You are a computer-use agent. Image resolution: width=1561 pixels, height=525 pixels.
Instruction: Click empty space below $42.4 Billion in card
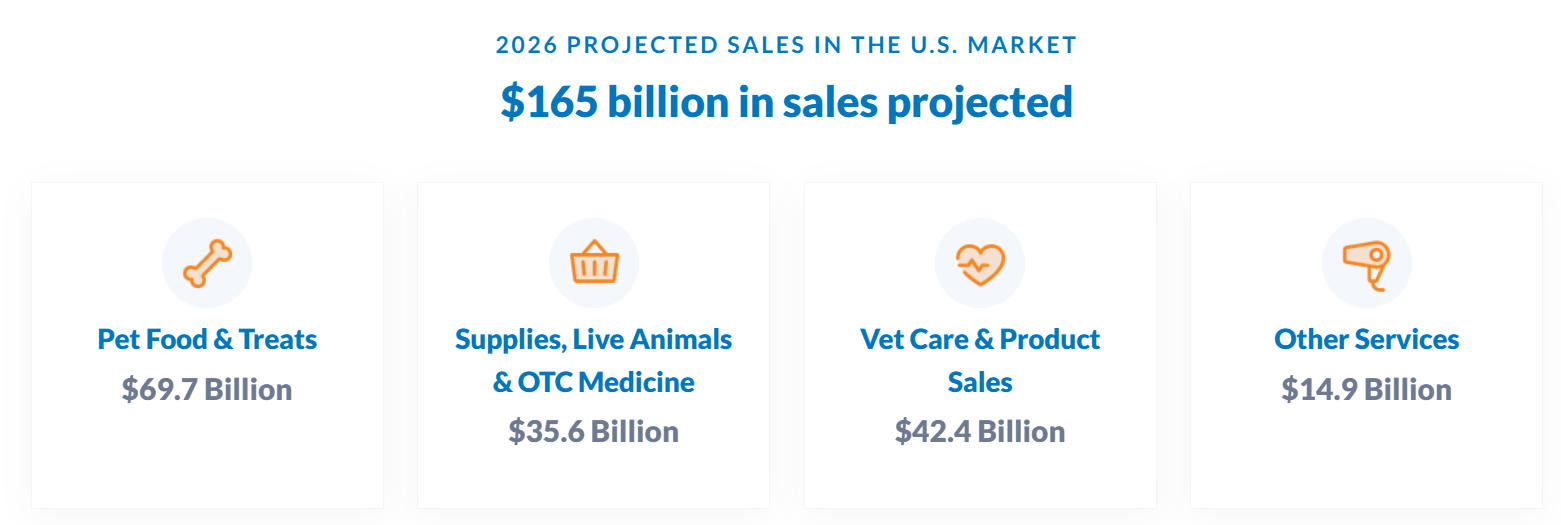[x=980, y=478]
